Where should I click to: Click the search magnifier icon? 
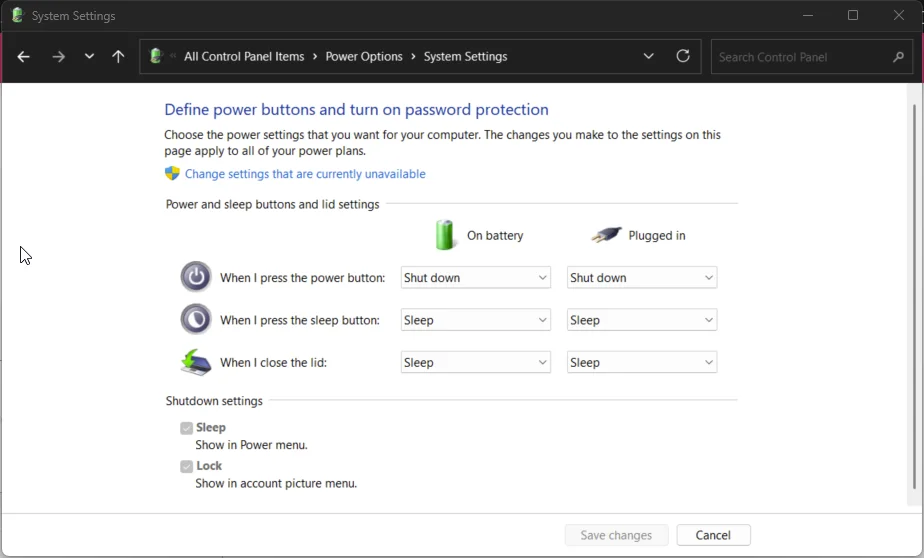pos(898,57)
